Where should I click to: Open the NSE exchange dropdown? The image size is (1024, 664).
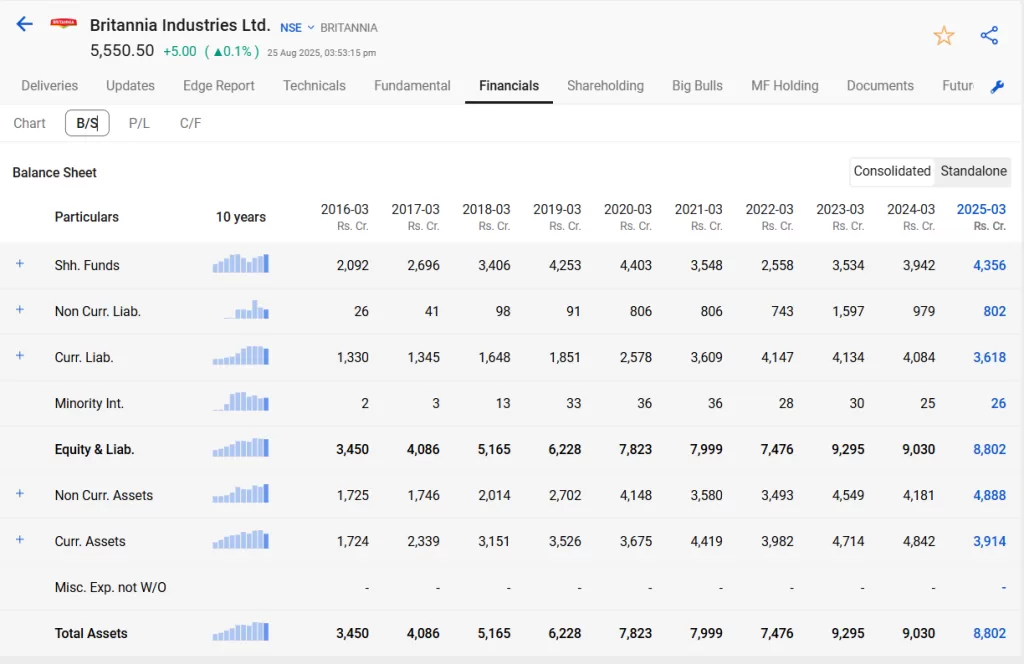point(297,28)
